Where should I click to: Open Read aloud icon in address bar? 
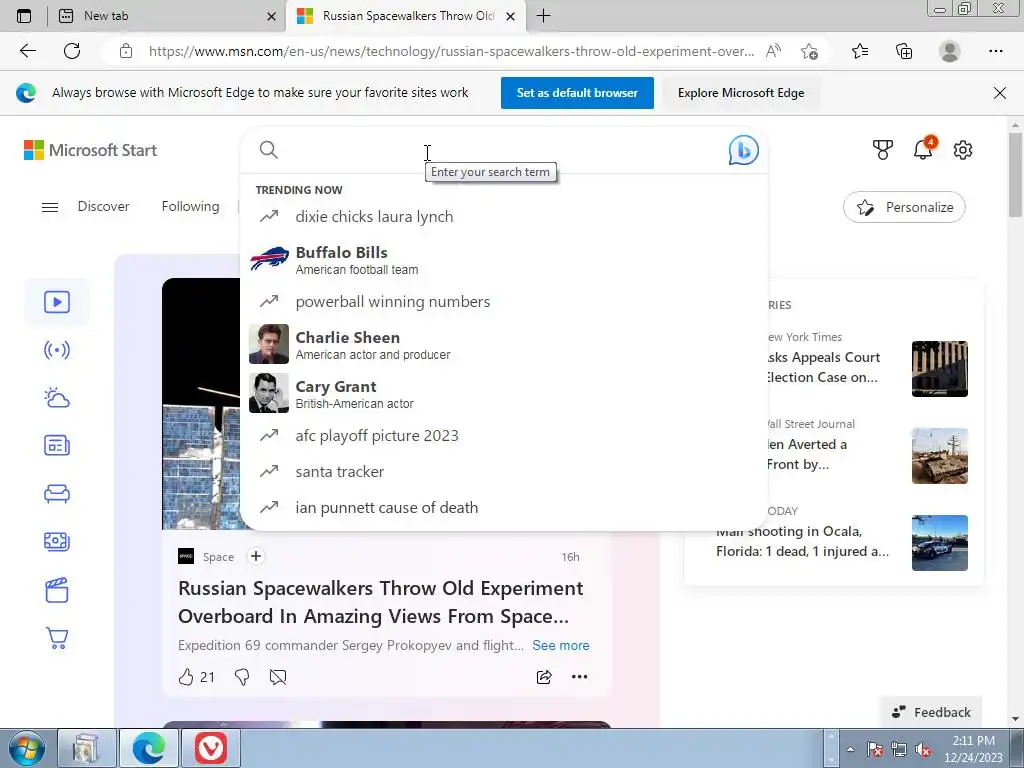coord(773,51)
